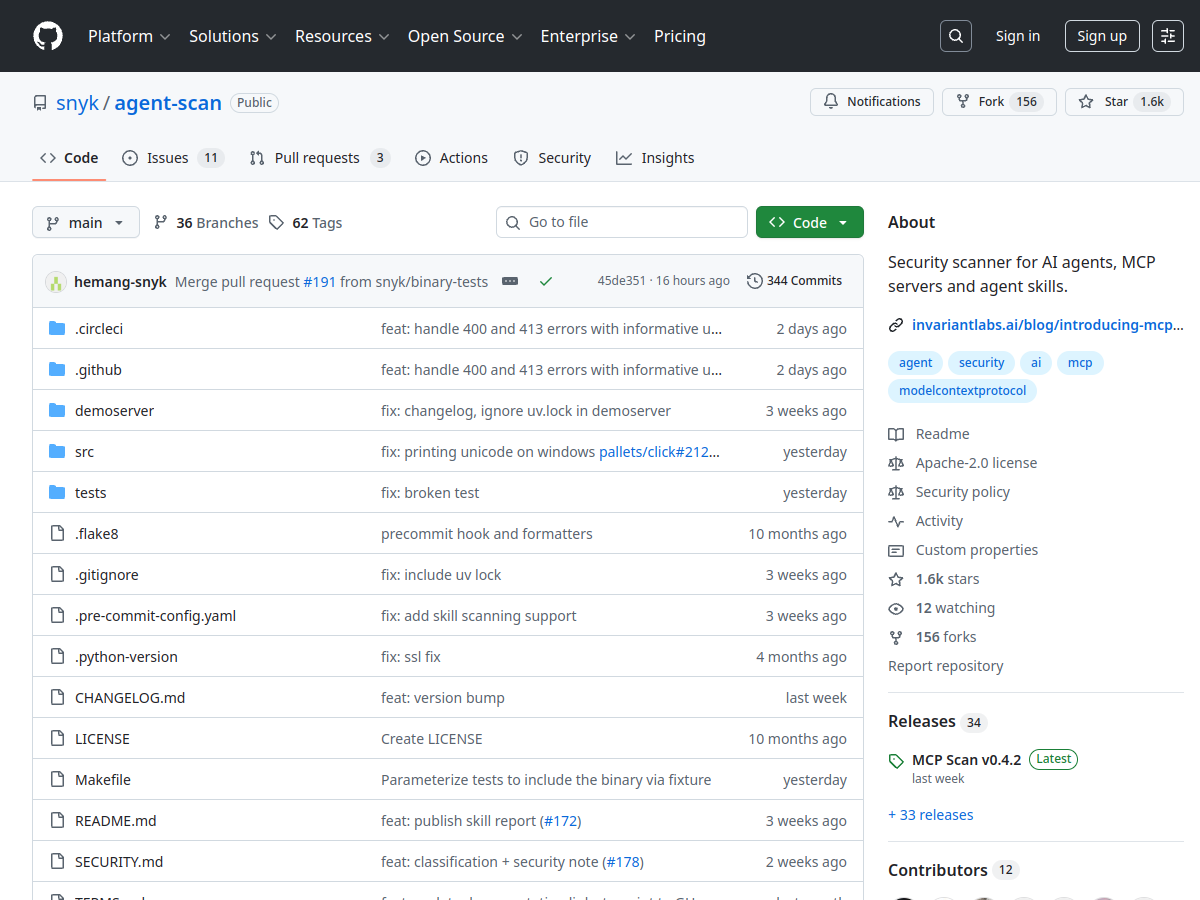Click the appearance settings icon in header

pos(1167,36)
